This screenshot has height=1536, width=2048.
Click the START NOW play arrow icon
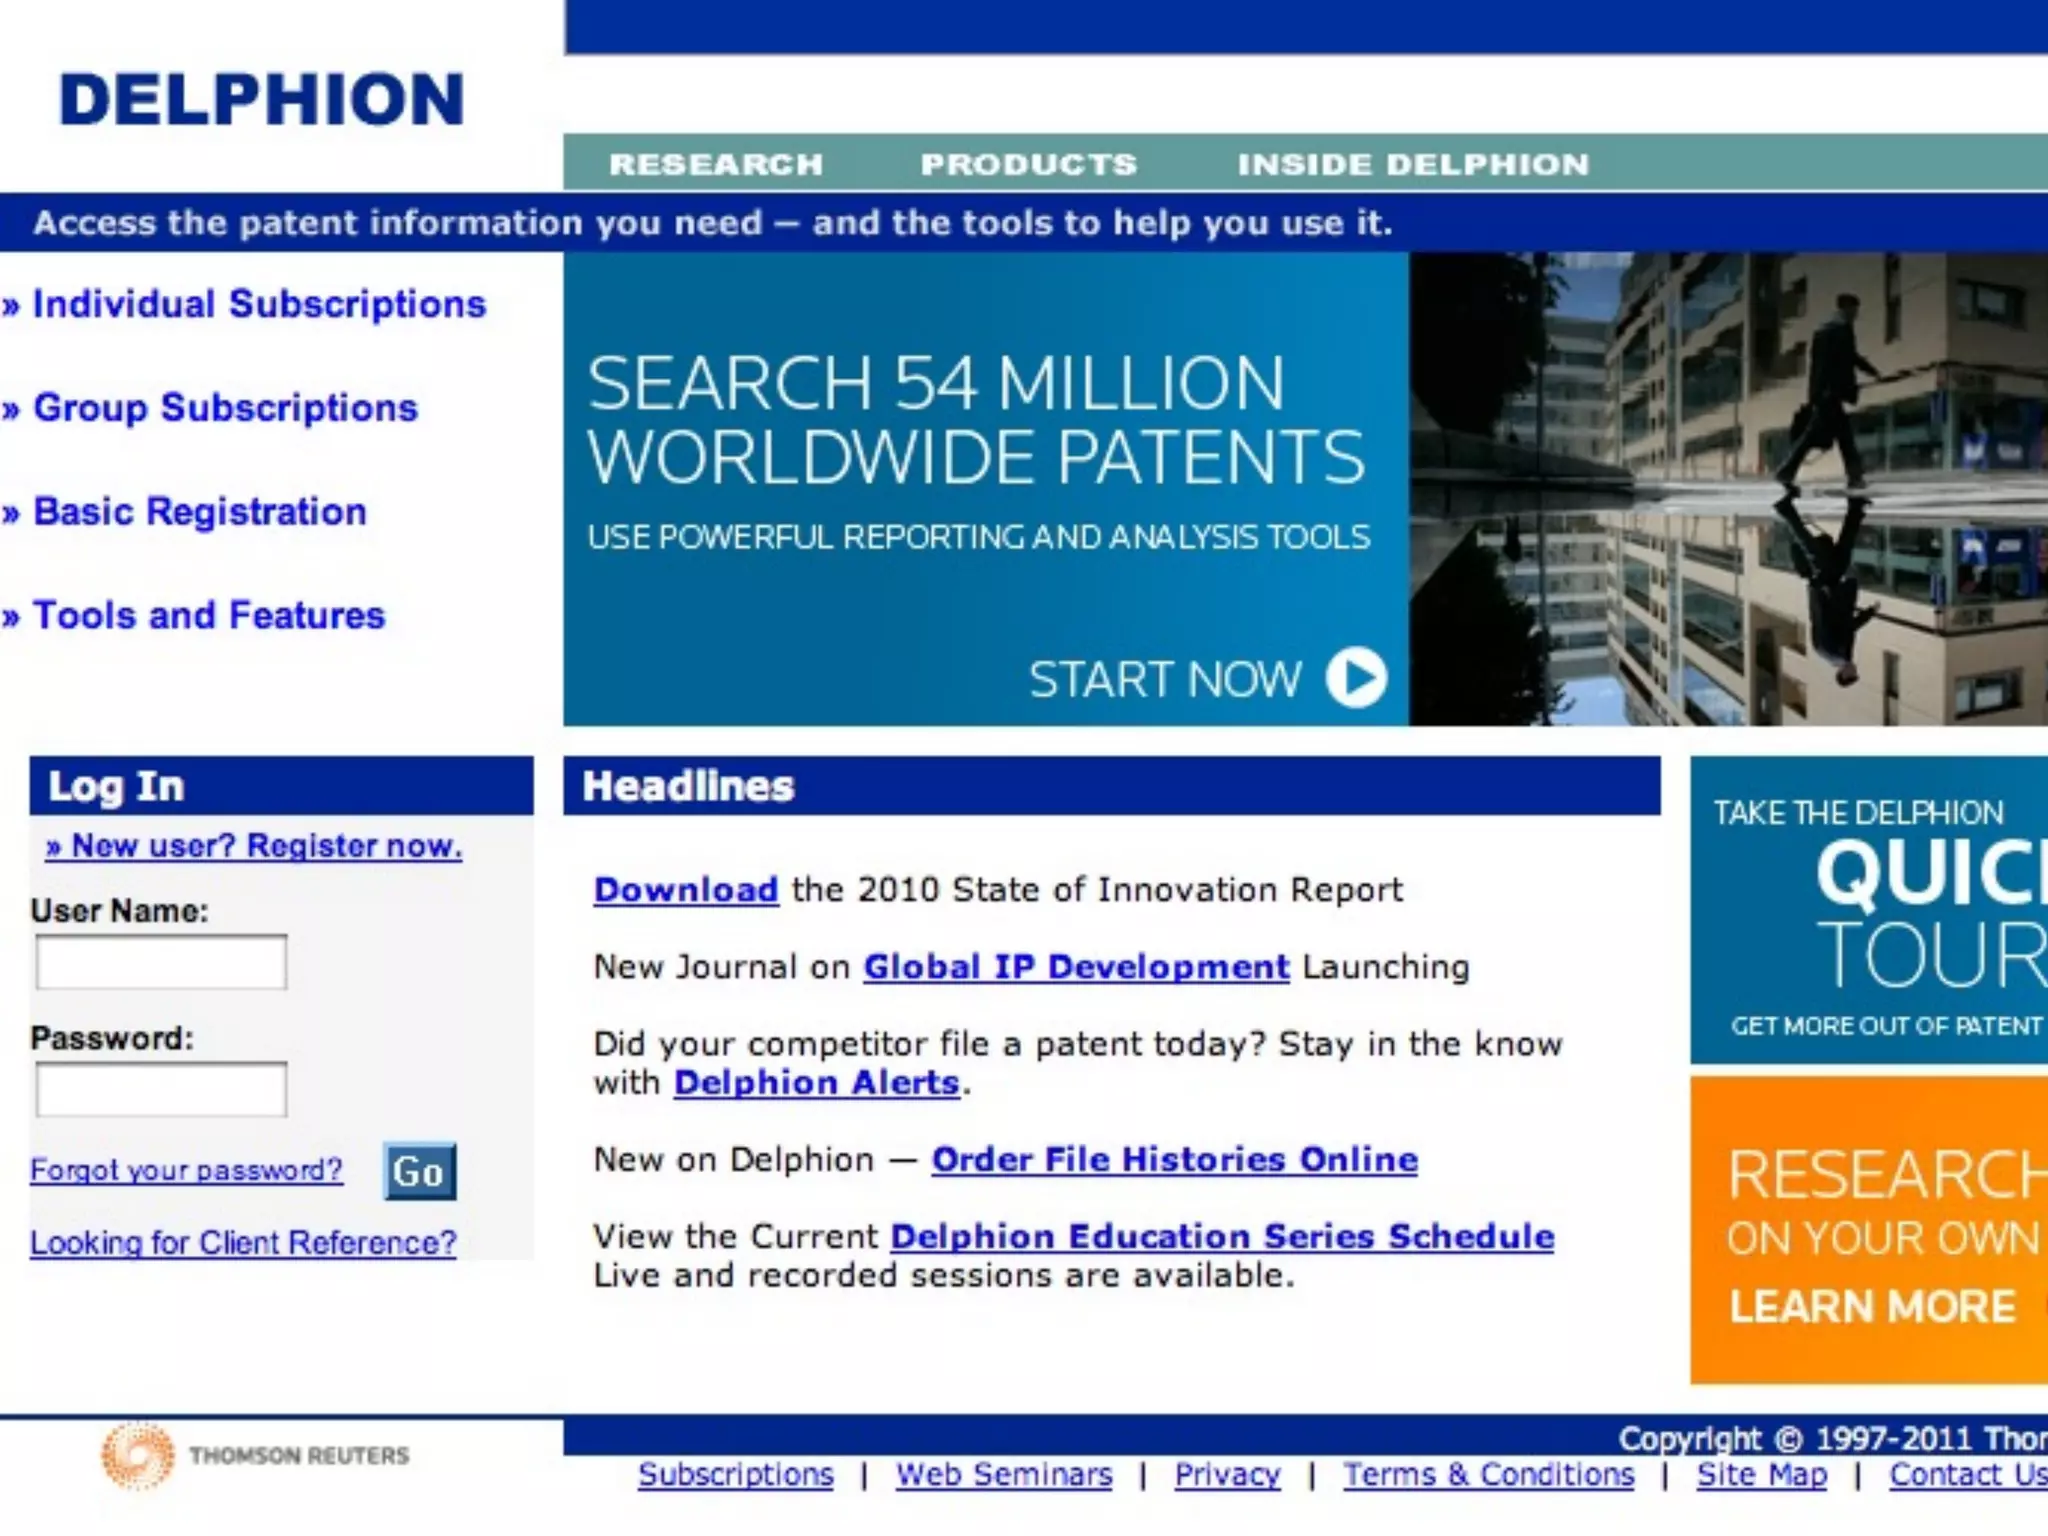pos(1356,678)
